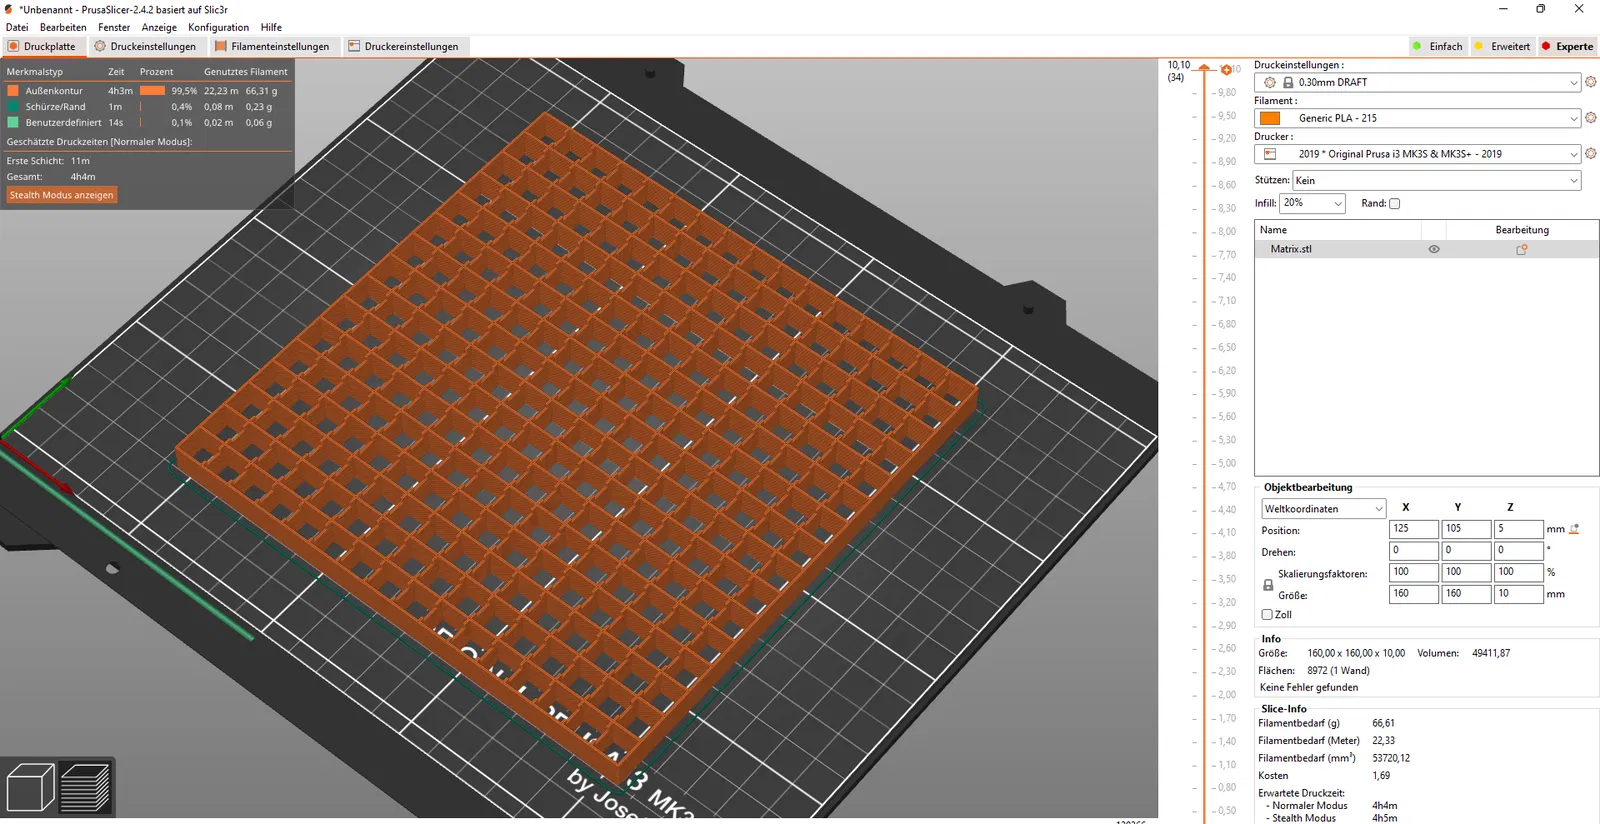Image resolution: width=1600 pixels, height=824 pixels.
Task: Switch to the layered preview view icon
Action: (x=85, y=787)
